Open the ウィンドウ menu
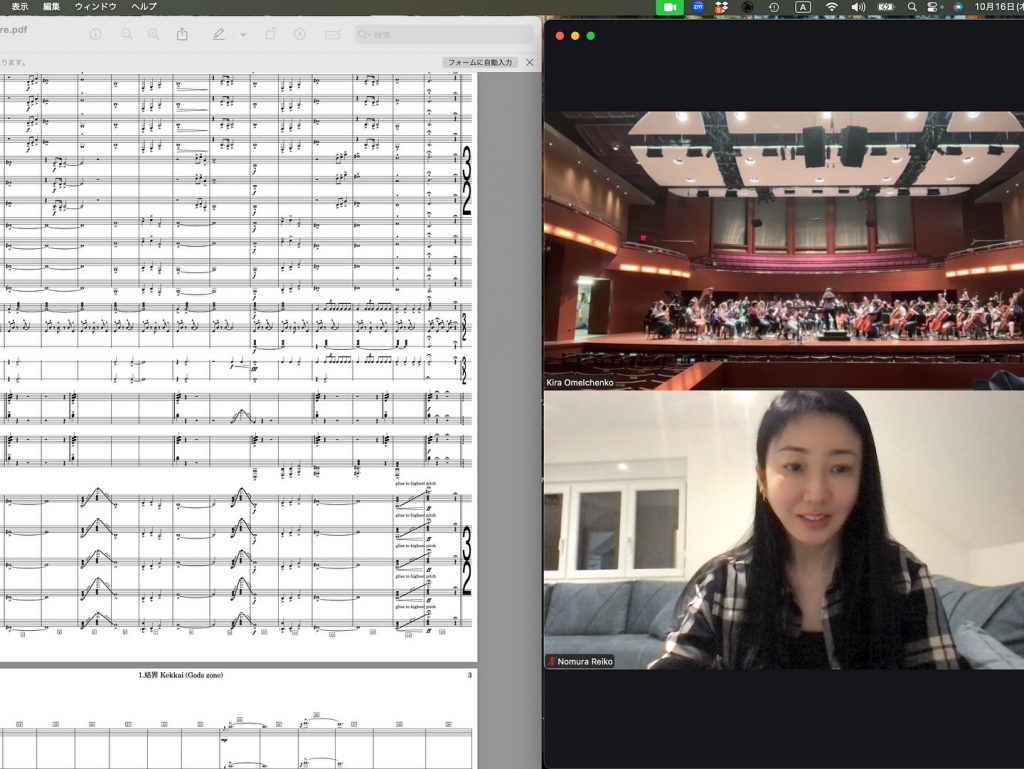Viewport: 1024px width, 769px height. (95, 7)
